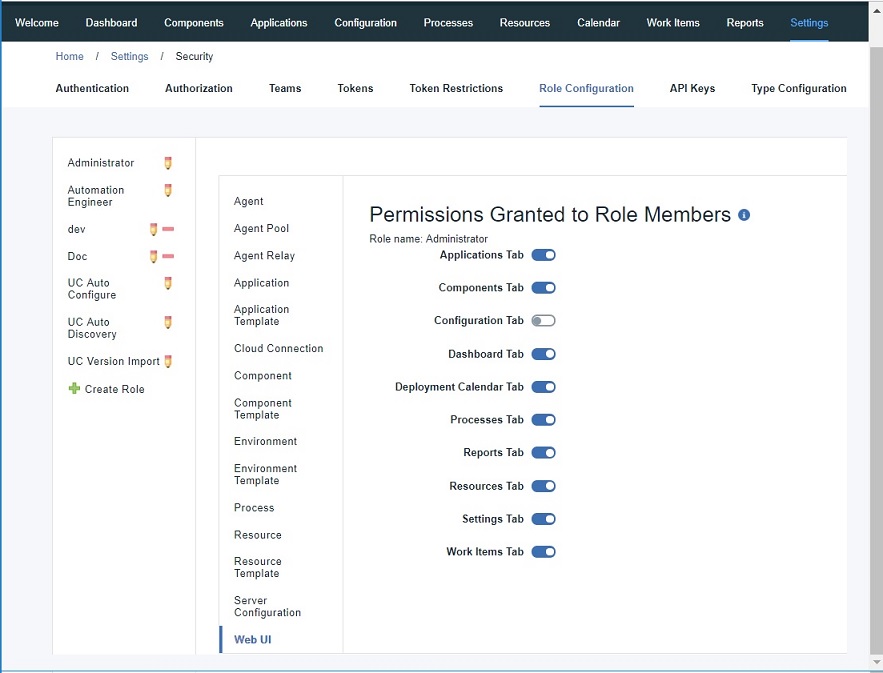The height and width of the screenshot is (673, 883).
Task: Delete the dev role using the red minus icon
Action: [x=168, y=229]
